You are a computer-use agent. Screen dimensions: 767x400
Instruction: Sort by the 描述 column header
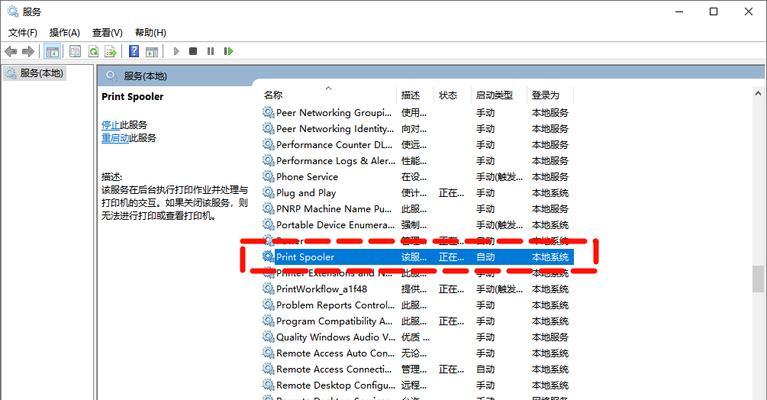tap(415, 95)
